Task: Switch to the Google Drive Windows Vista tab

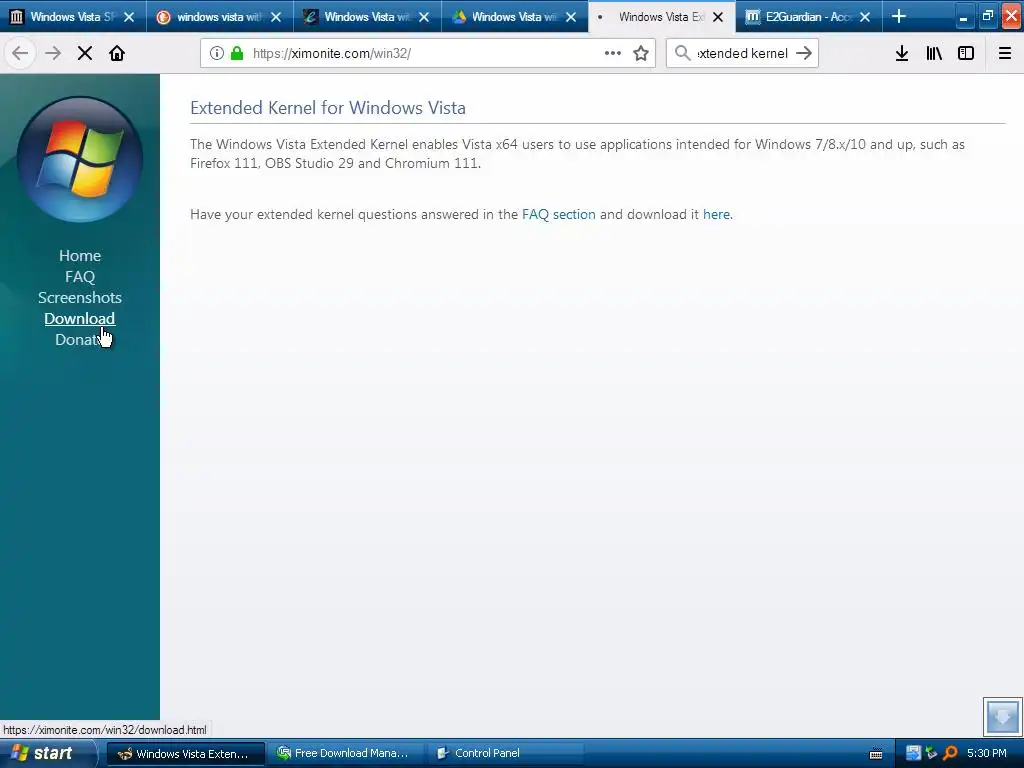Action: coord(514,17)
